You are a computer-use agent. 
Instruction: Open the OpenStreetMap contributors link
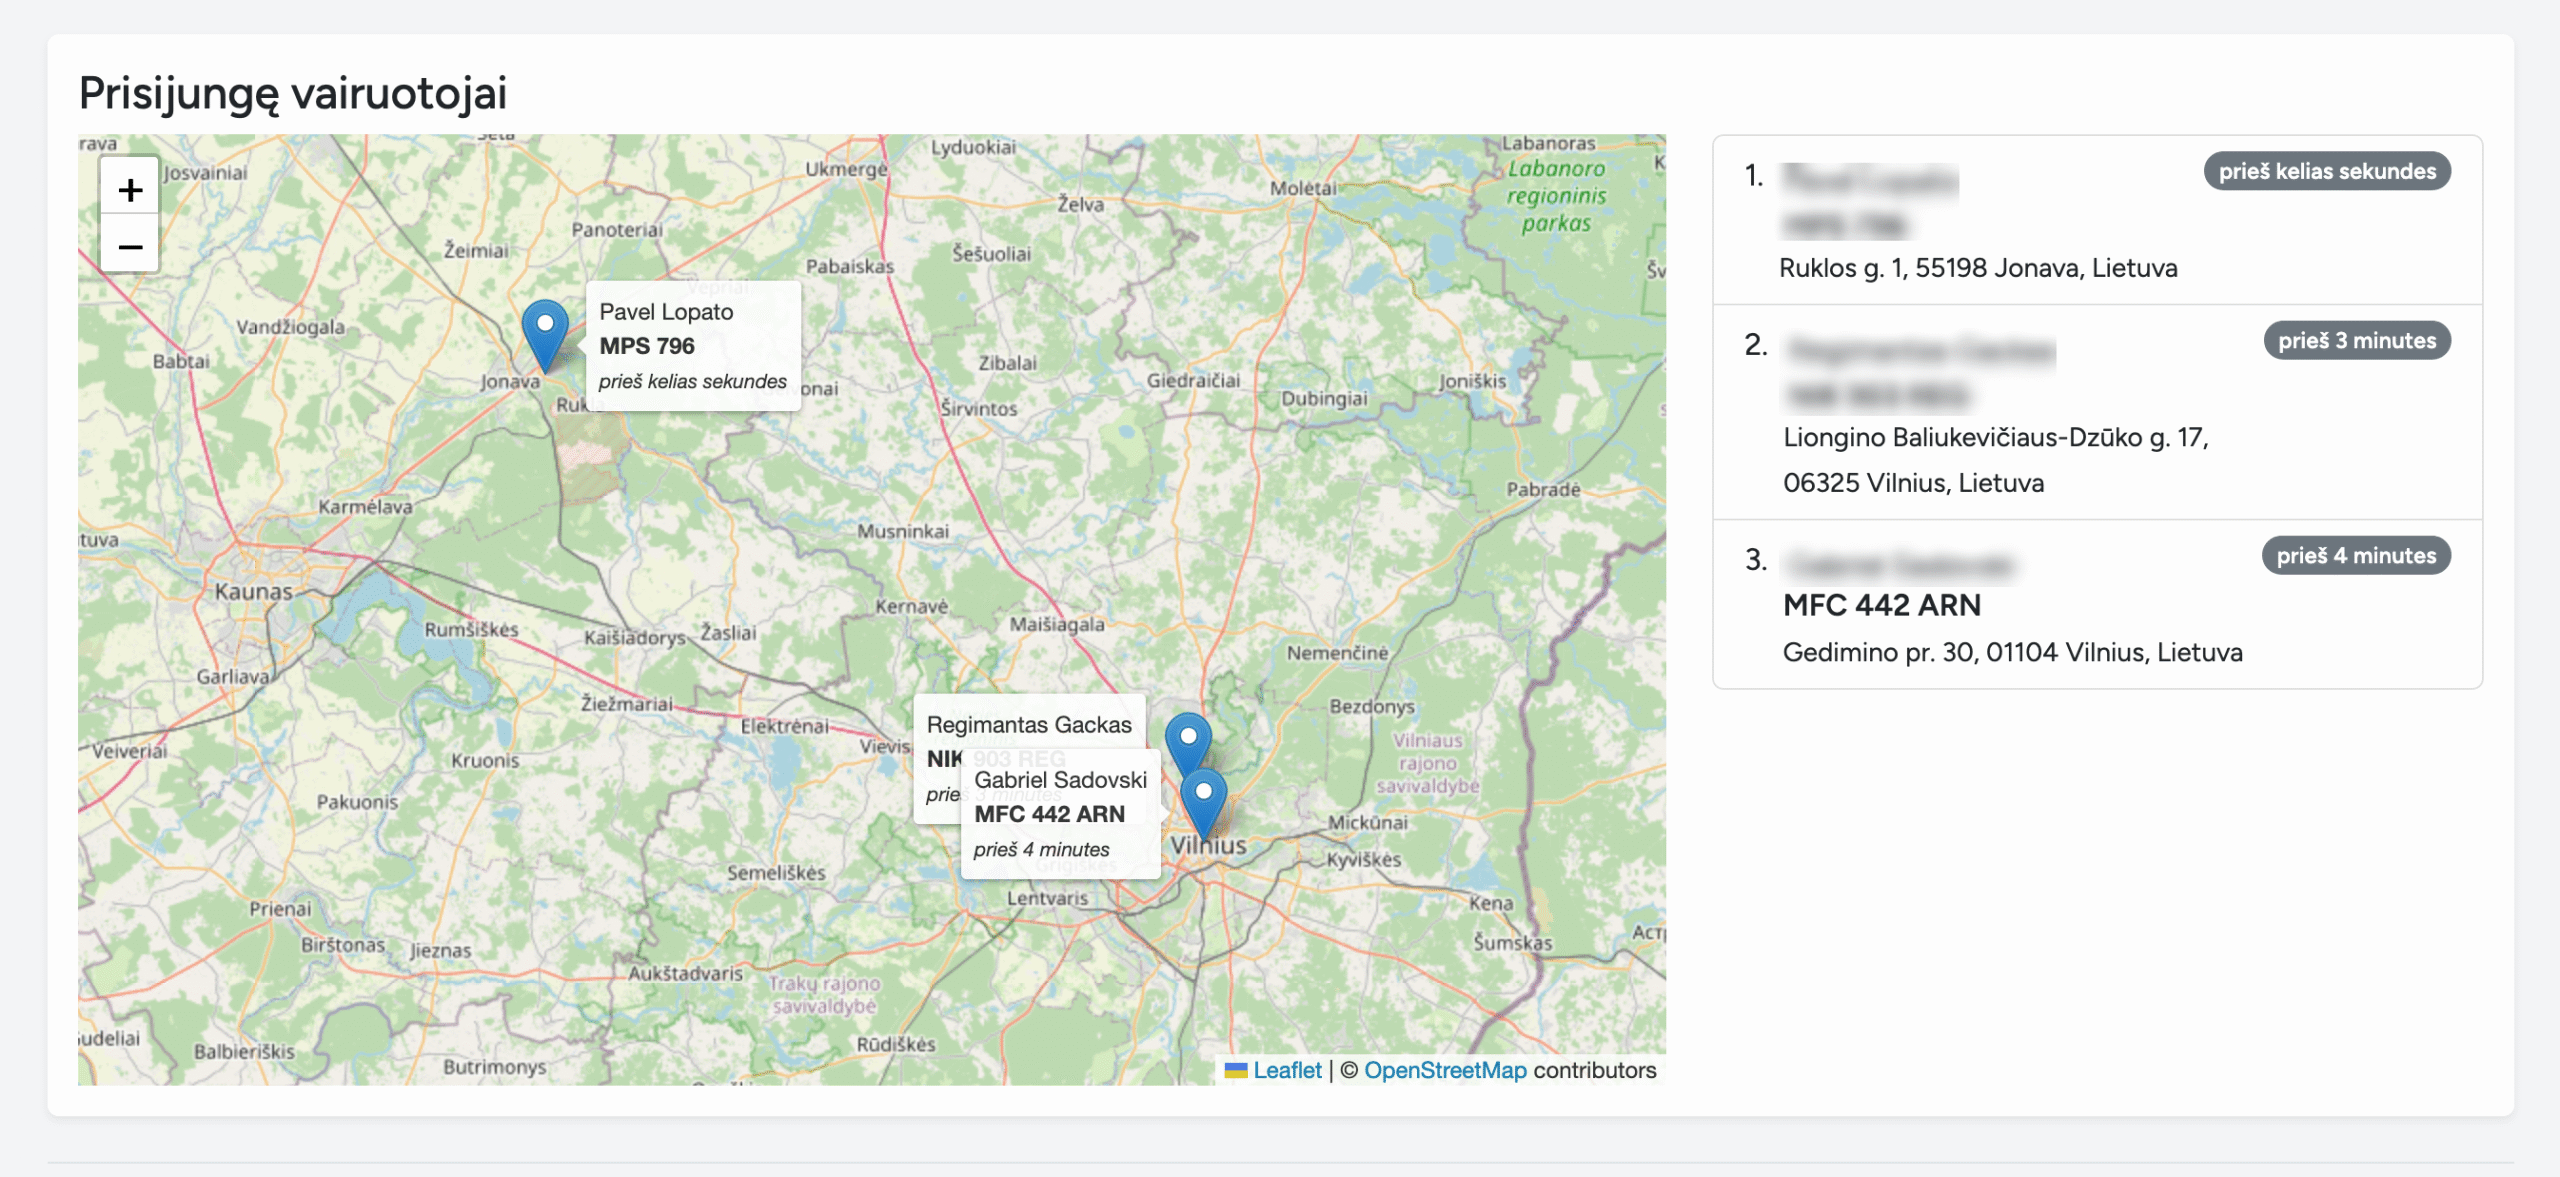point(1445,1070)
